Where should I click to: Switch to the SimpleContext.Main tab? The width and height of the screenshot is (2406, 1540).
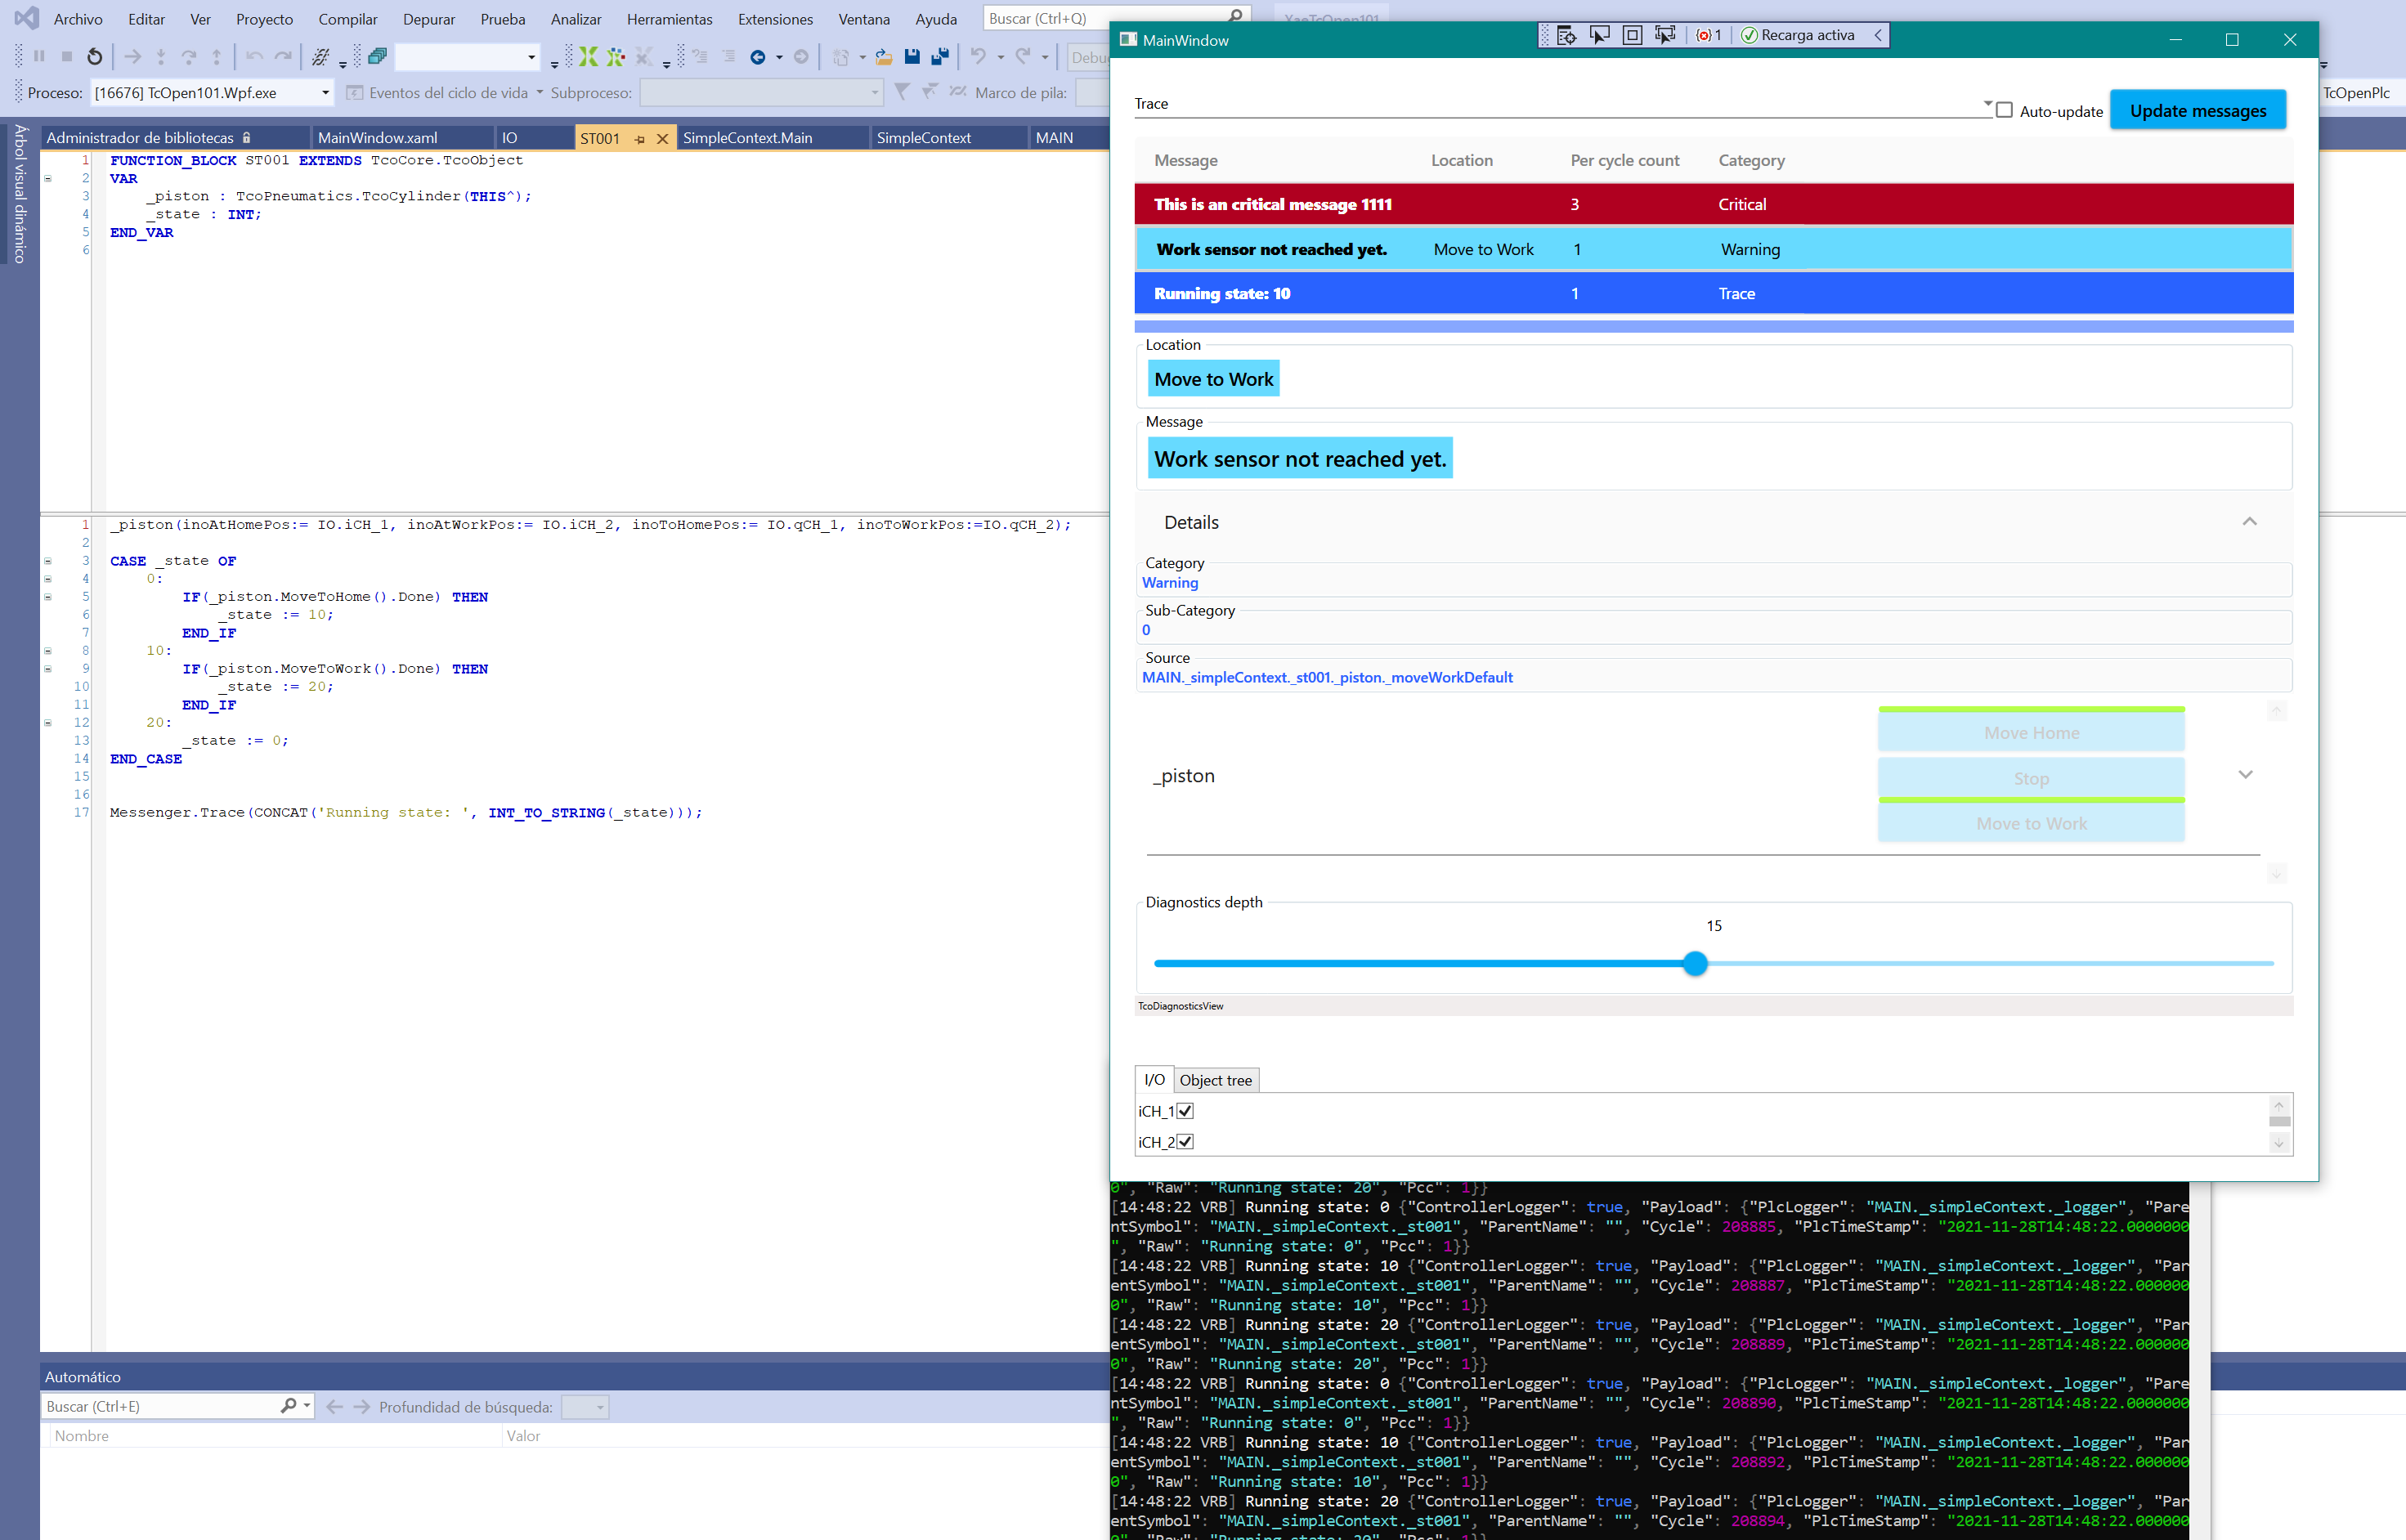(x=748, y=137)
